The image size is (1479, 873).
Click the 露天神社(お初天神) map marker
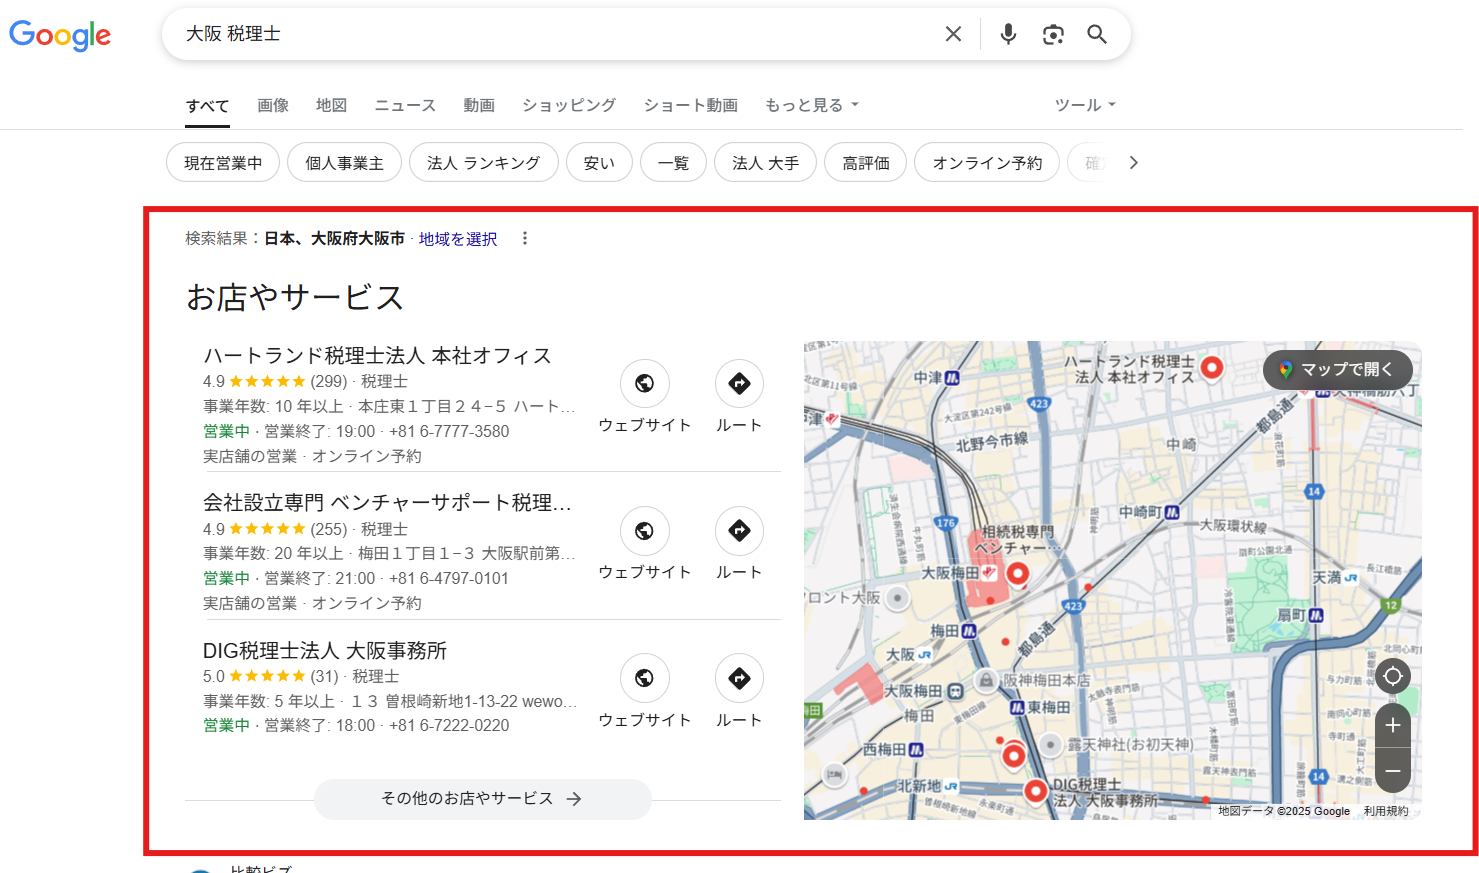[x=1050, y=744]
